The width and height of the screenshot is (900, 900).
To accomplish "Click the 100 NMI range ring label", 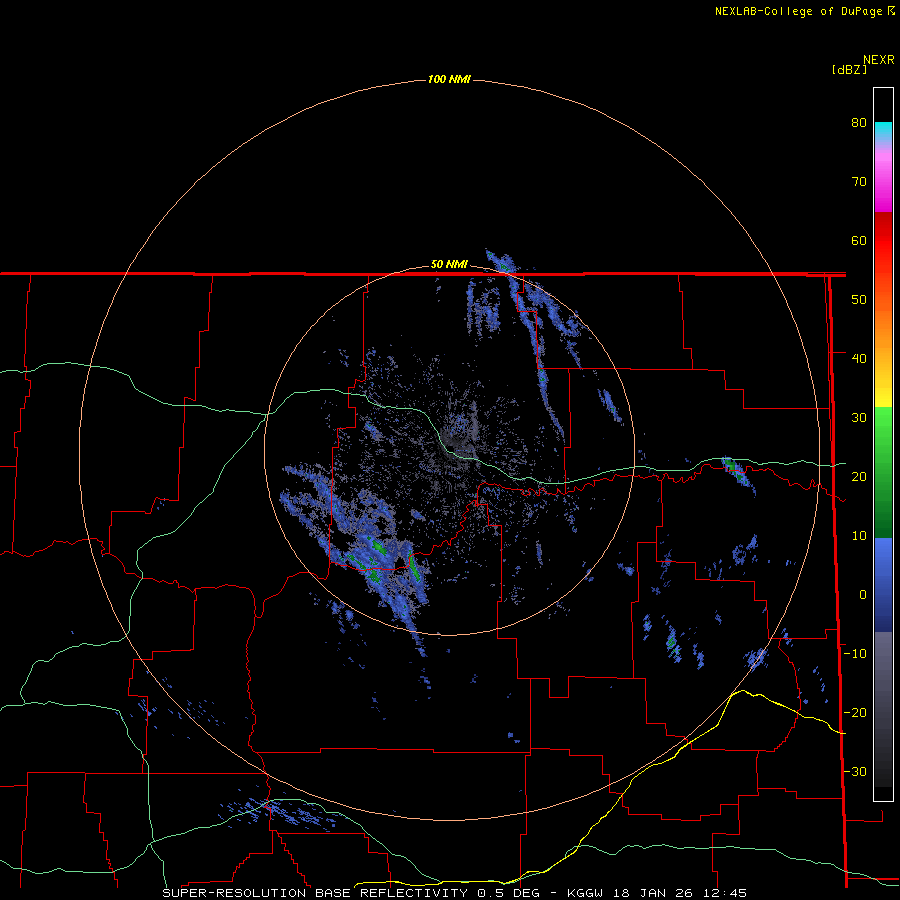I will click(x=449, y=79).
